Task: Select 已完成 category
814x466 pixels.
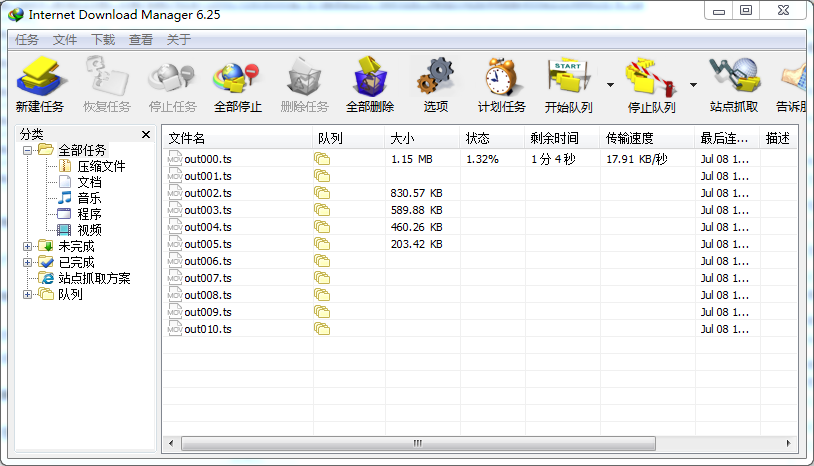Action: click(x=76, y=263)
